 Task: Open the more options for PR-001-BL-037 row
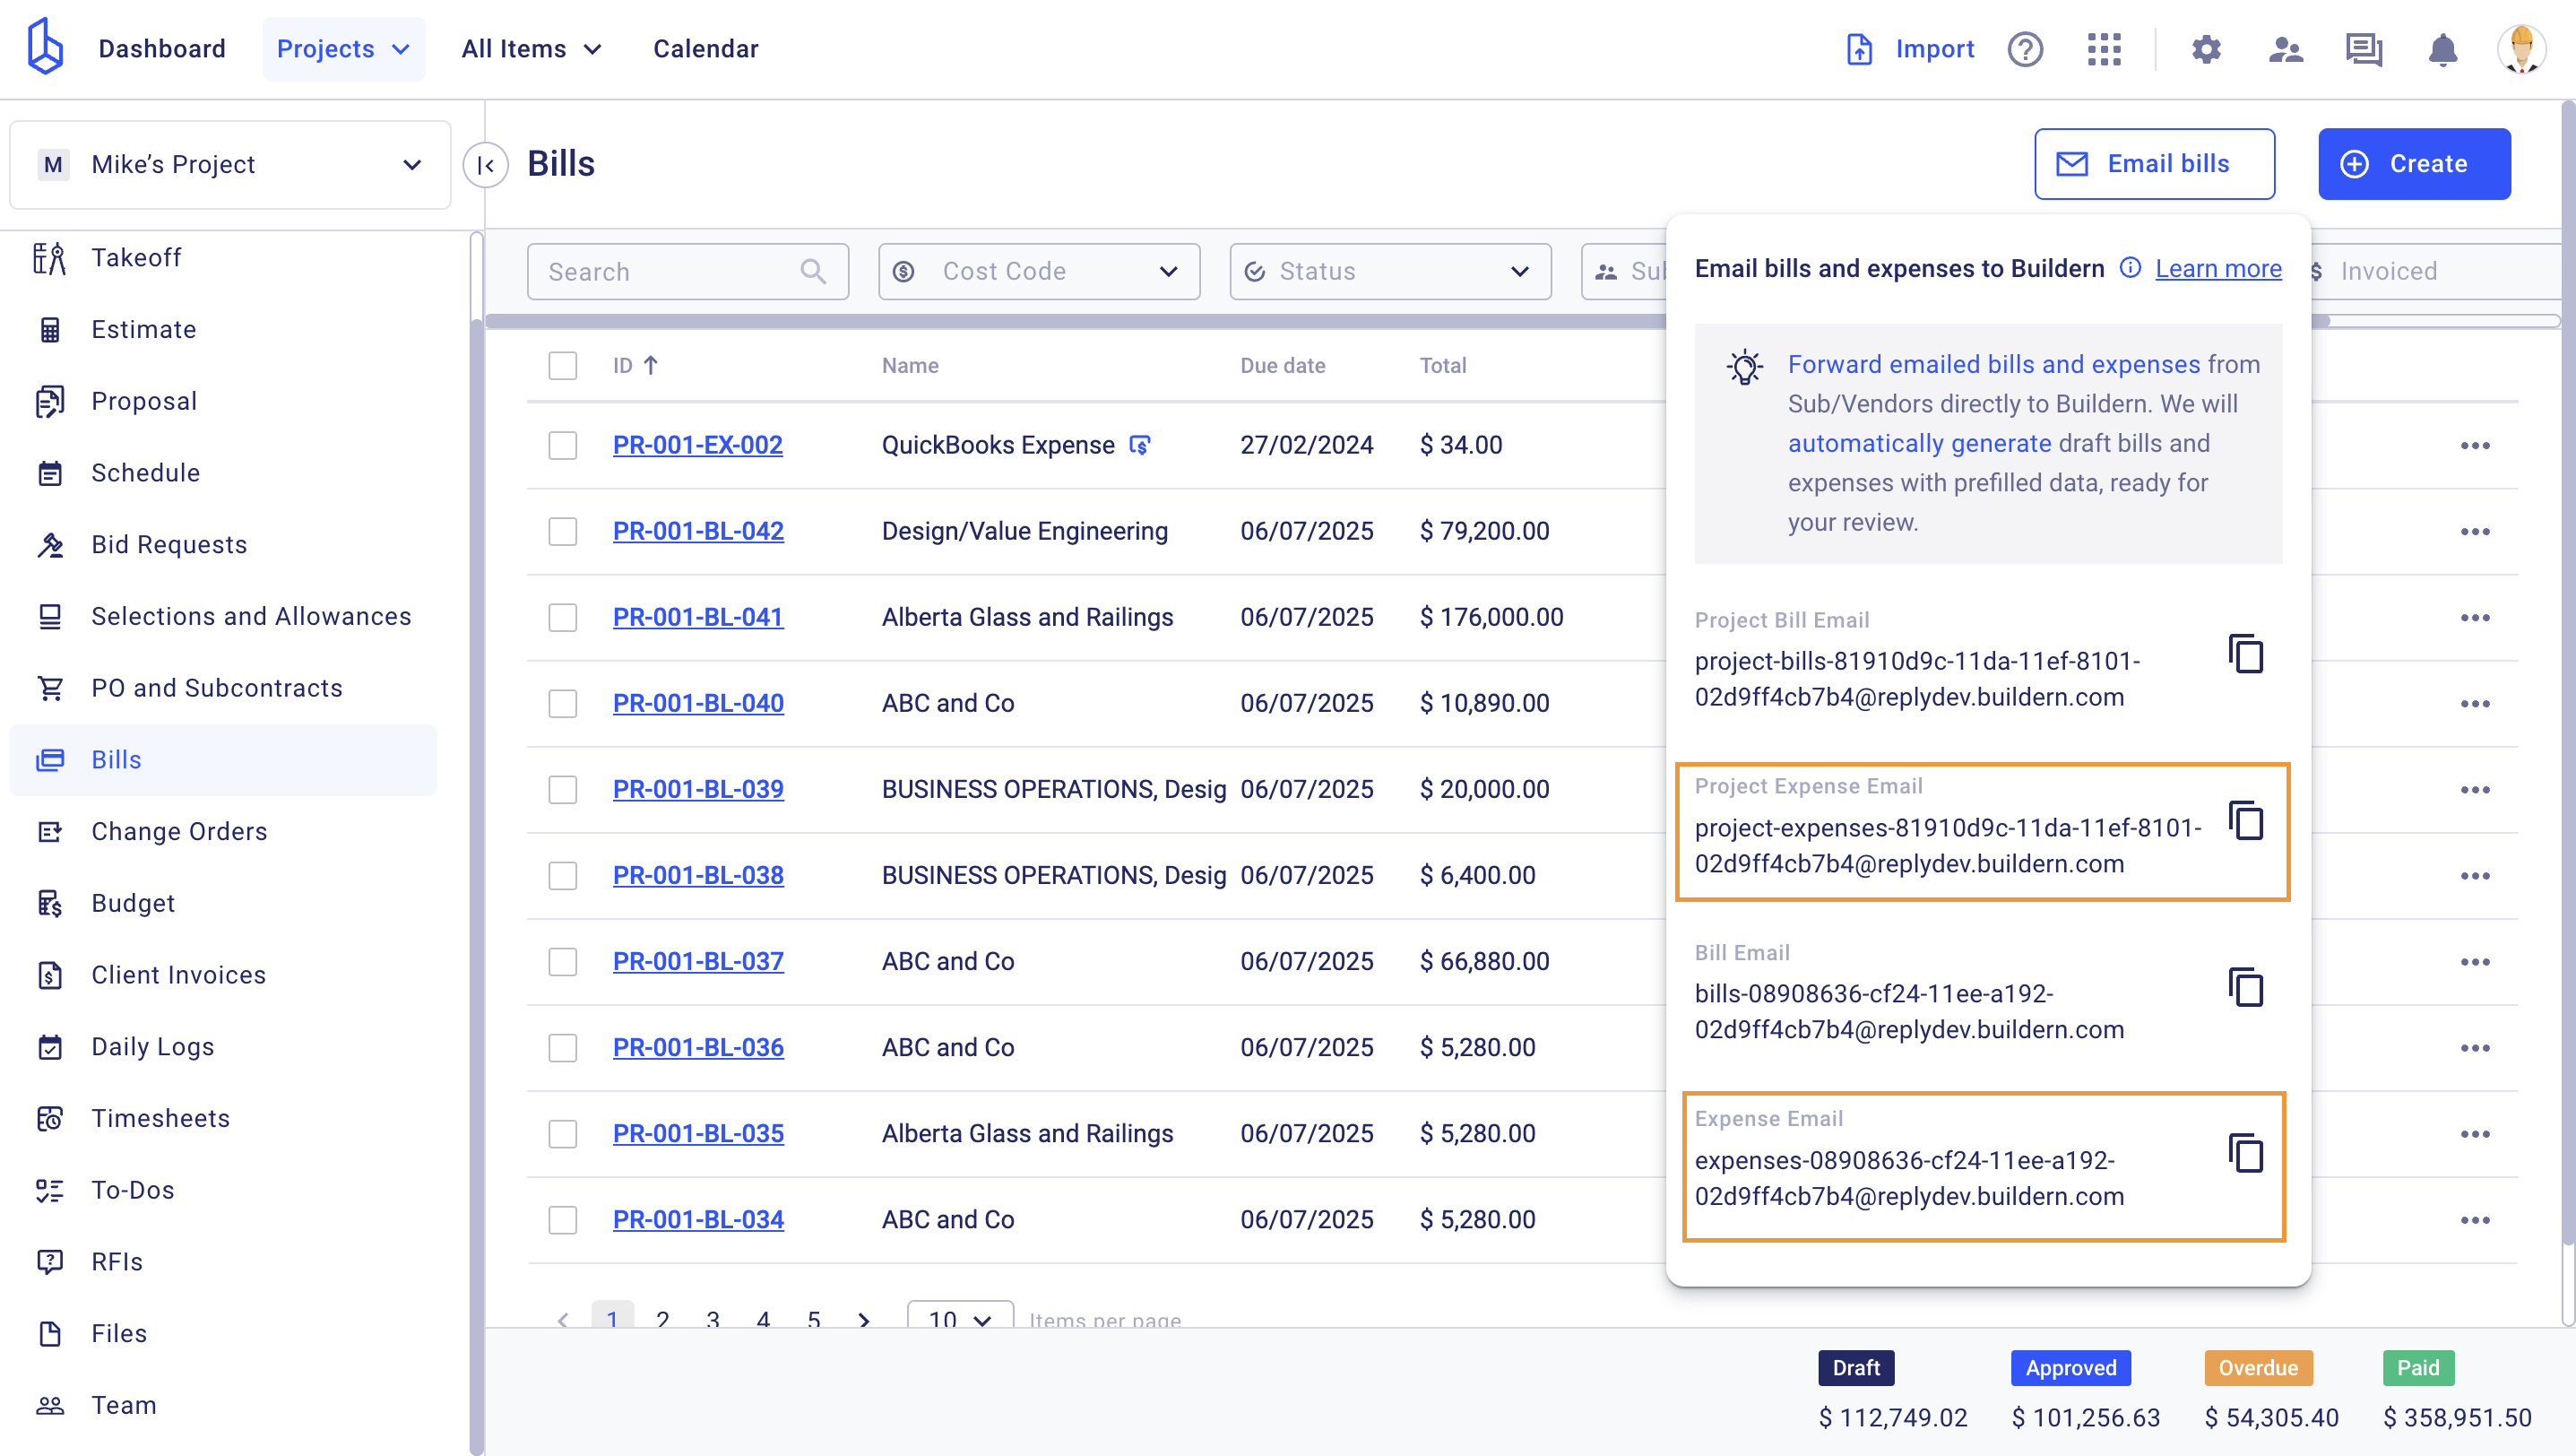2475,962
